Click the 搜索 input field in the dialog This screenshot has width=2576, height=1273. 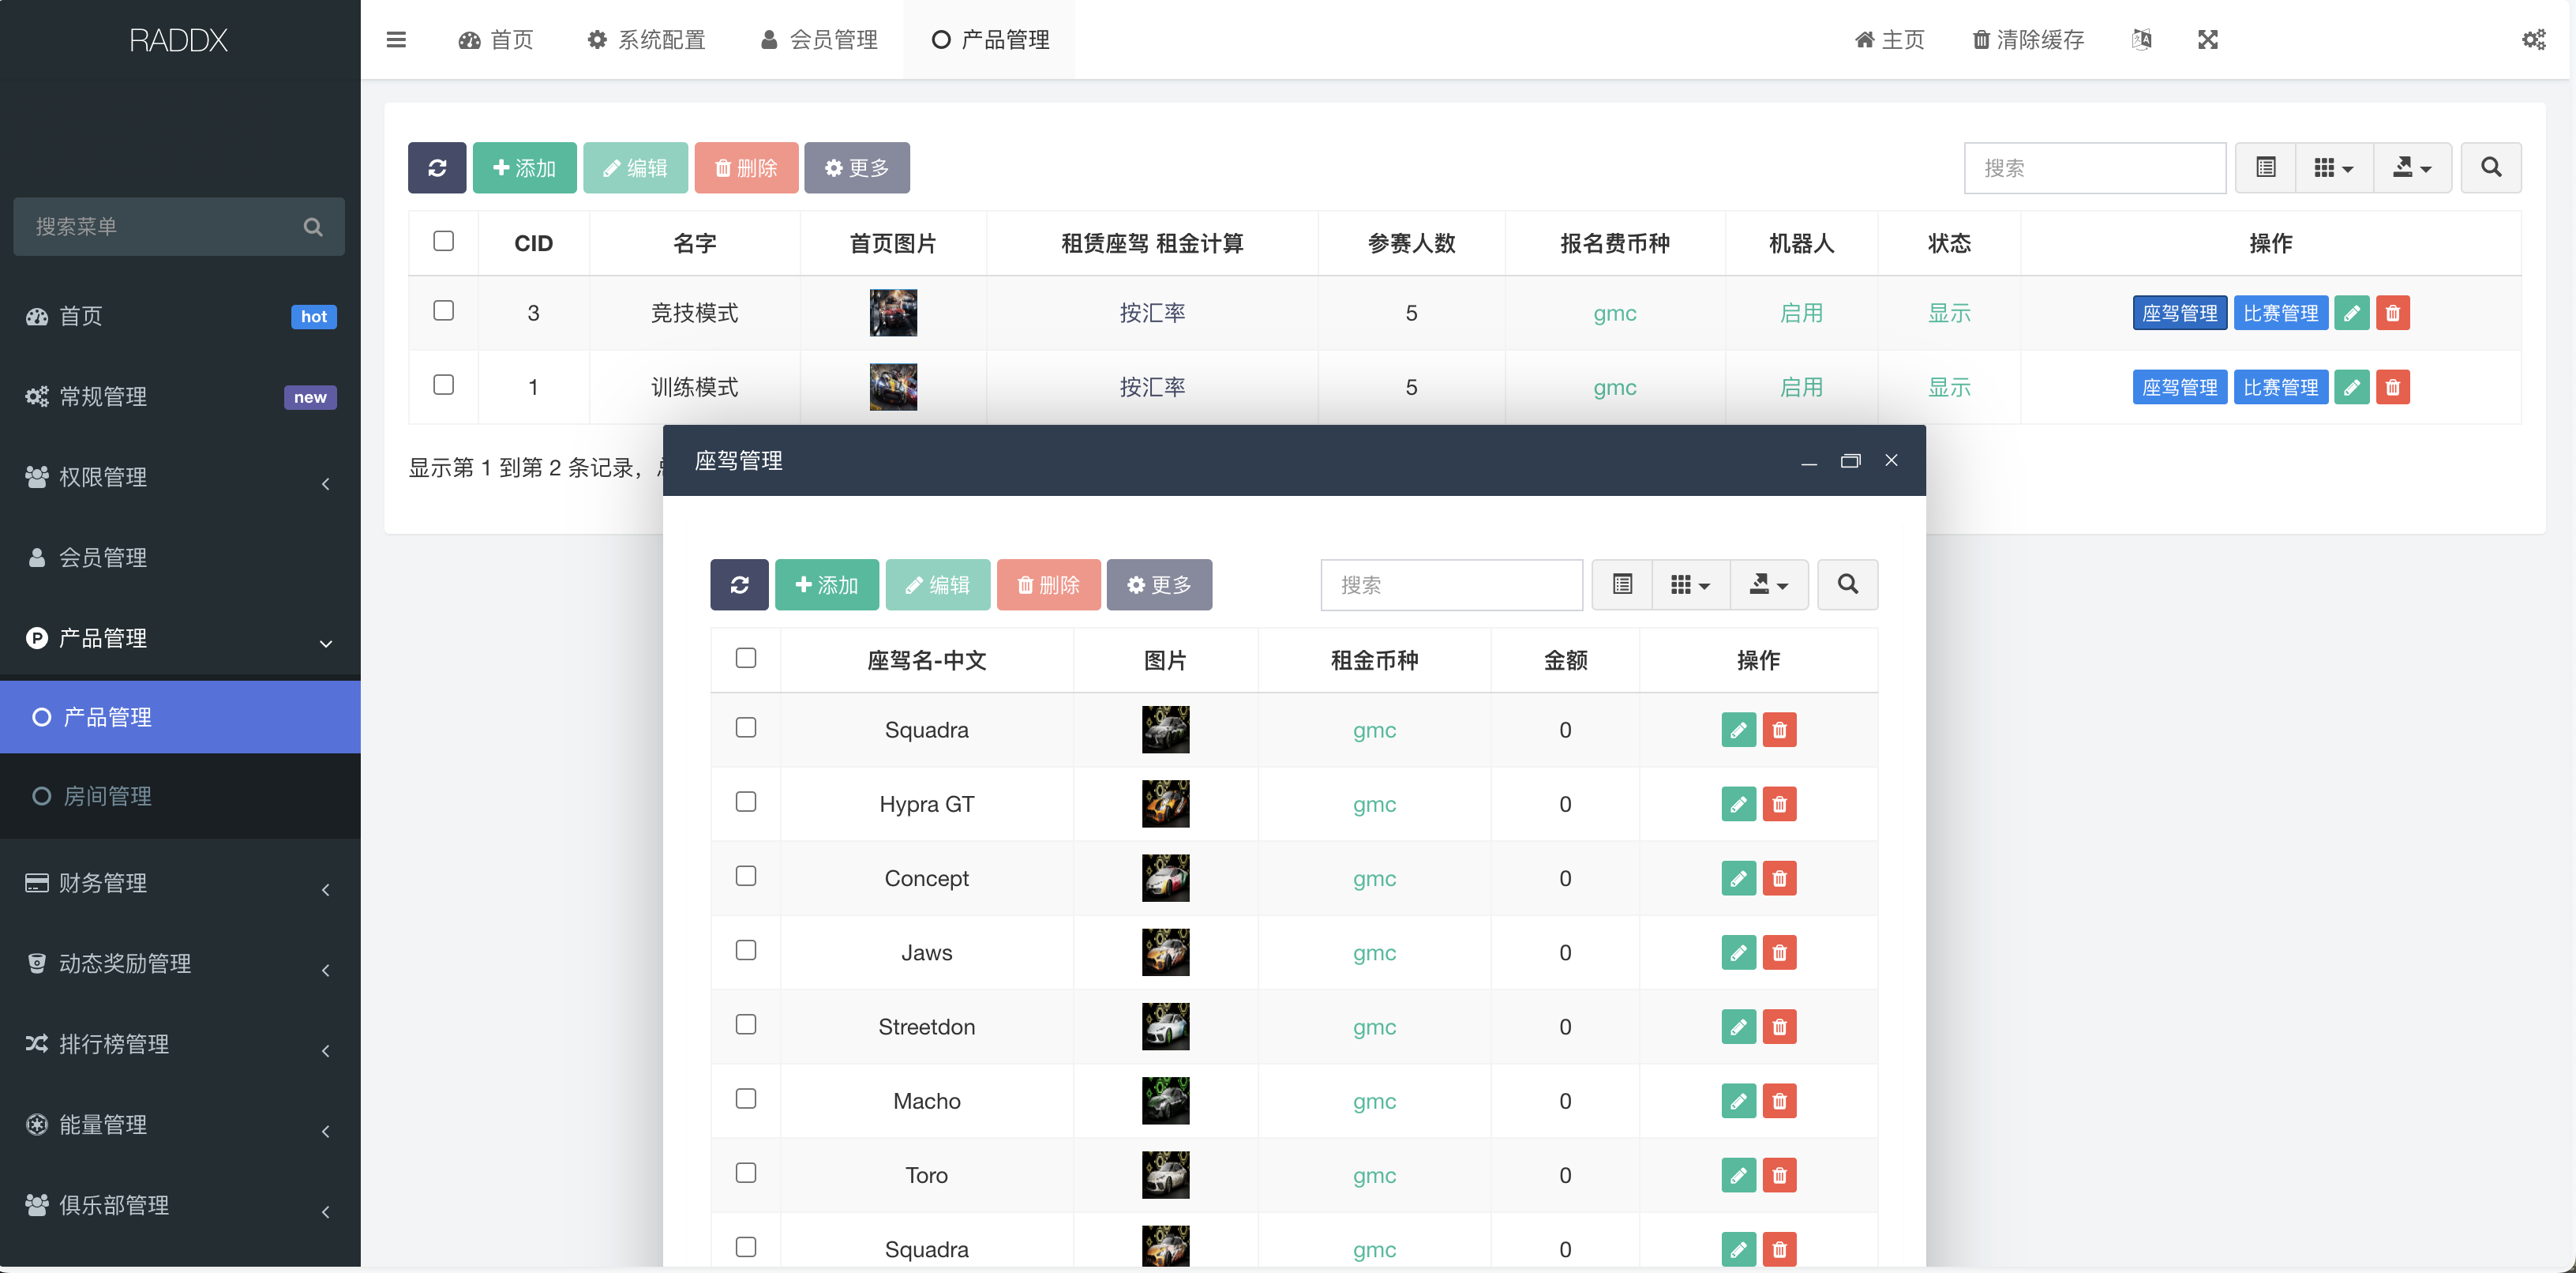(x=1450, y=584)
